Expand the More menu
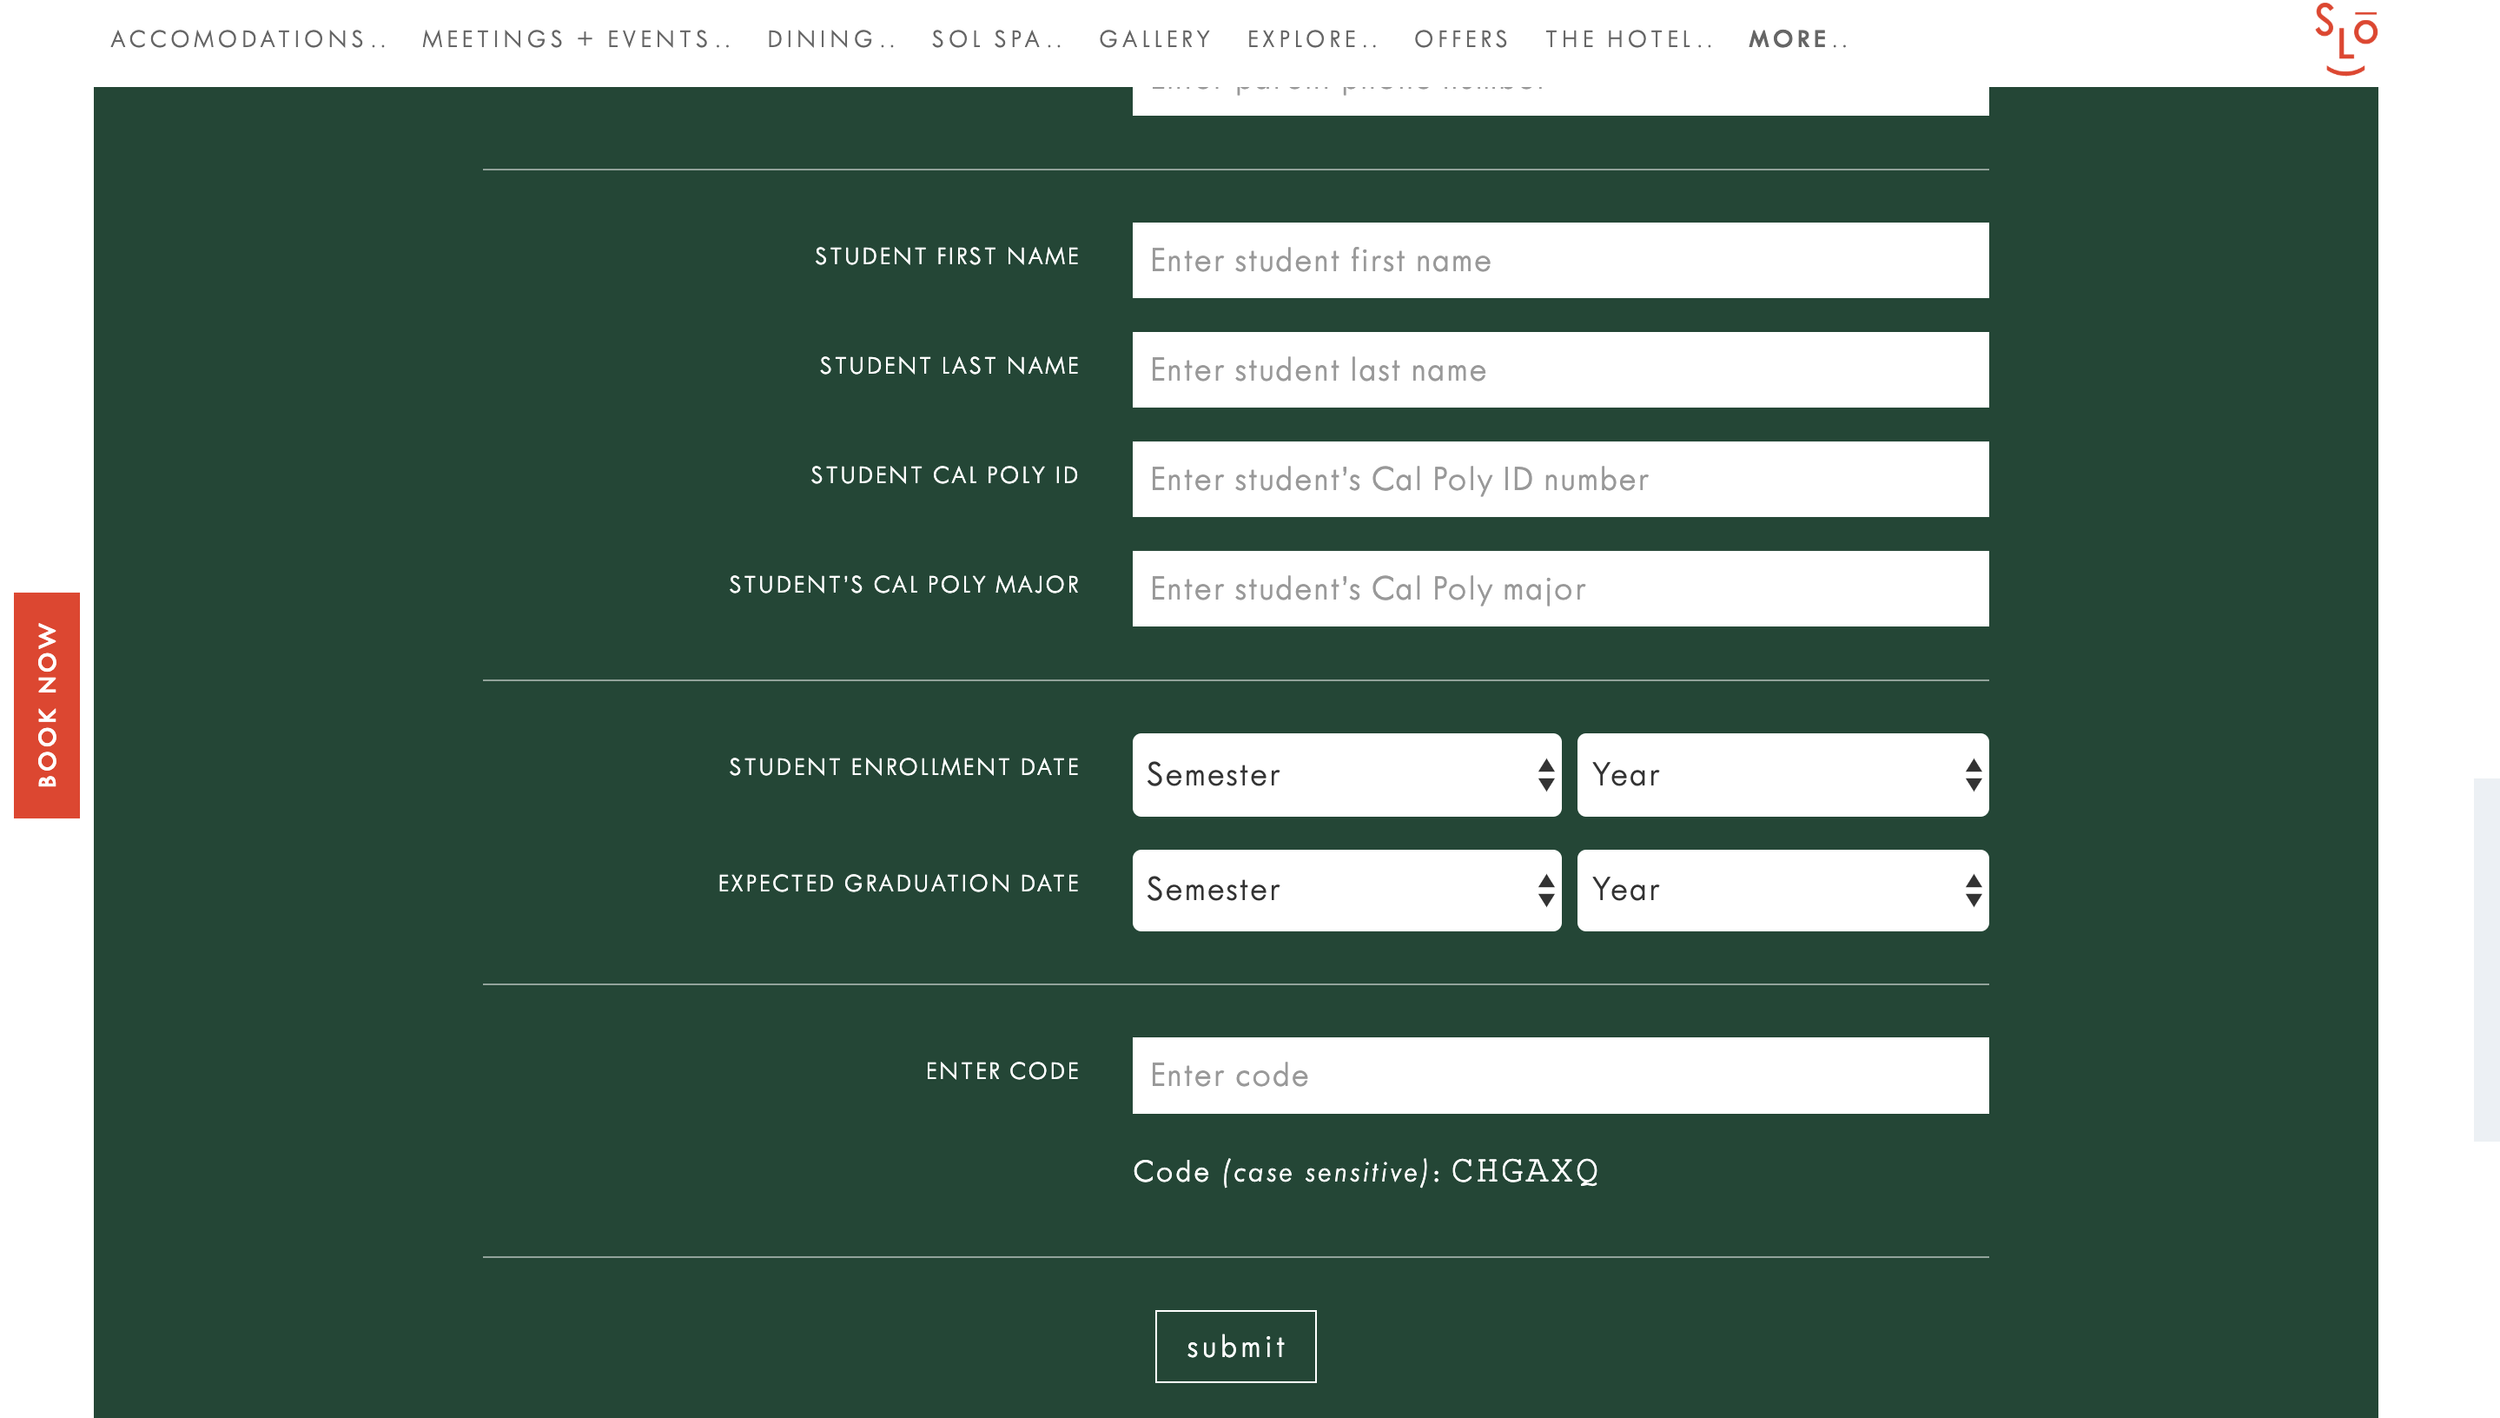The image size is (2500, 1418). click(x=1798, y=39)
